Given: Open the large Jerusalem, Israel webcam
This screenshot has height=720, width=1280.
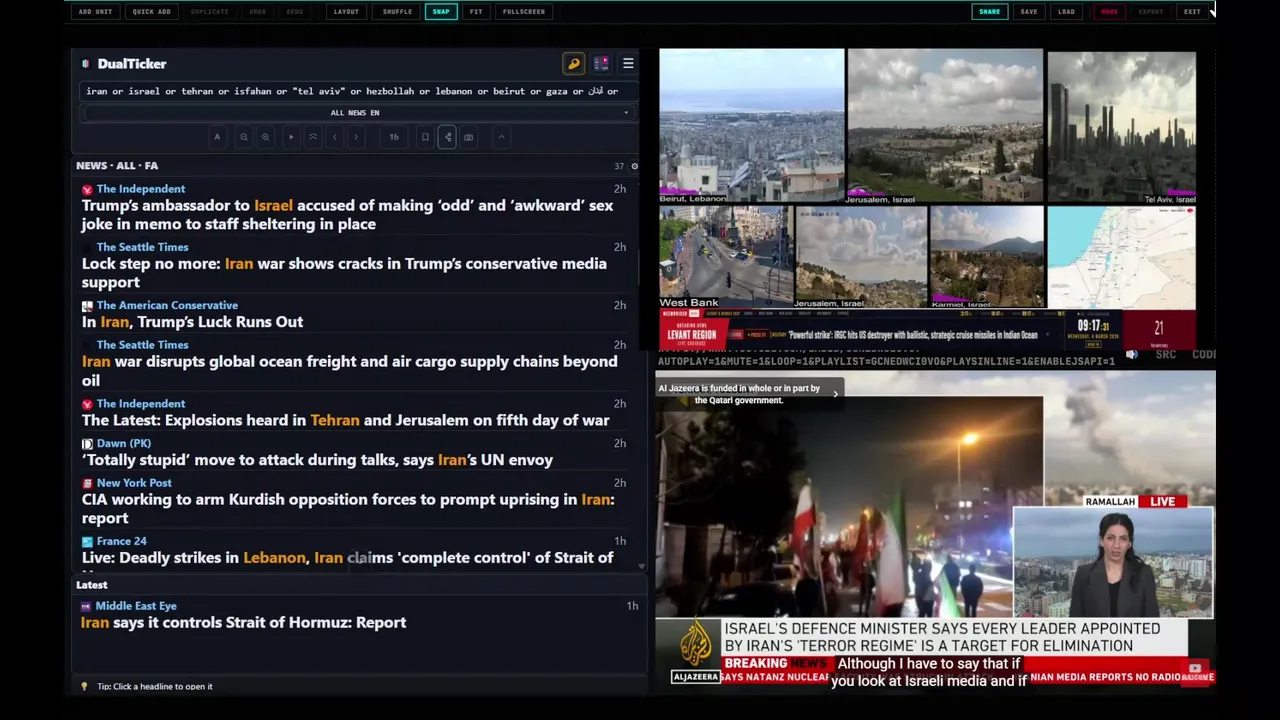Looking at the screenshot, I should click(x=945, y=126).
